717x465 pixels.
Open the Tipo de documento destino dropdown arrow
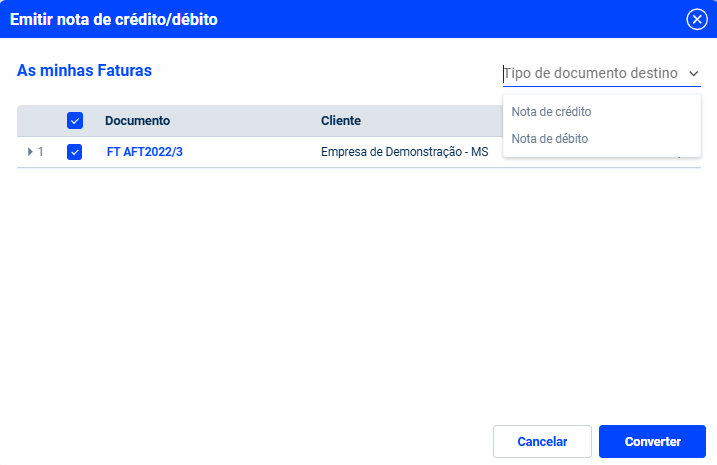[x=693, y=74]
